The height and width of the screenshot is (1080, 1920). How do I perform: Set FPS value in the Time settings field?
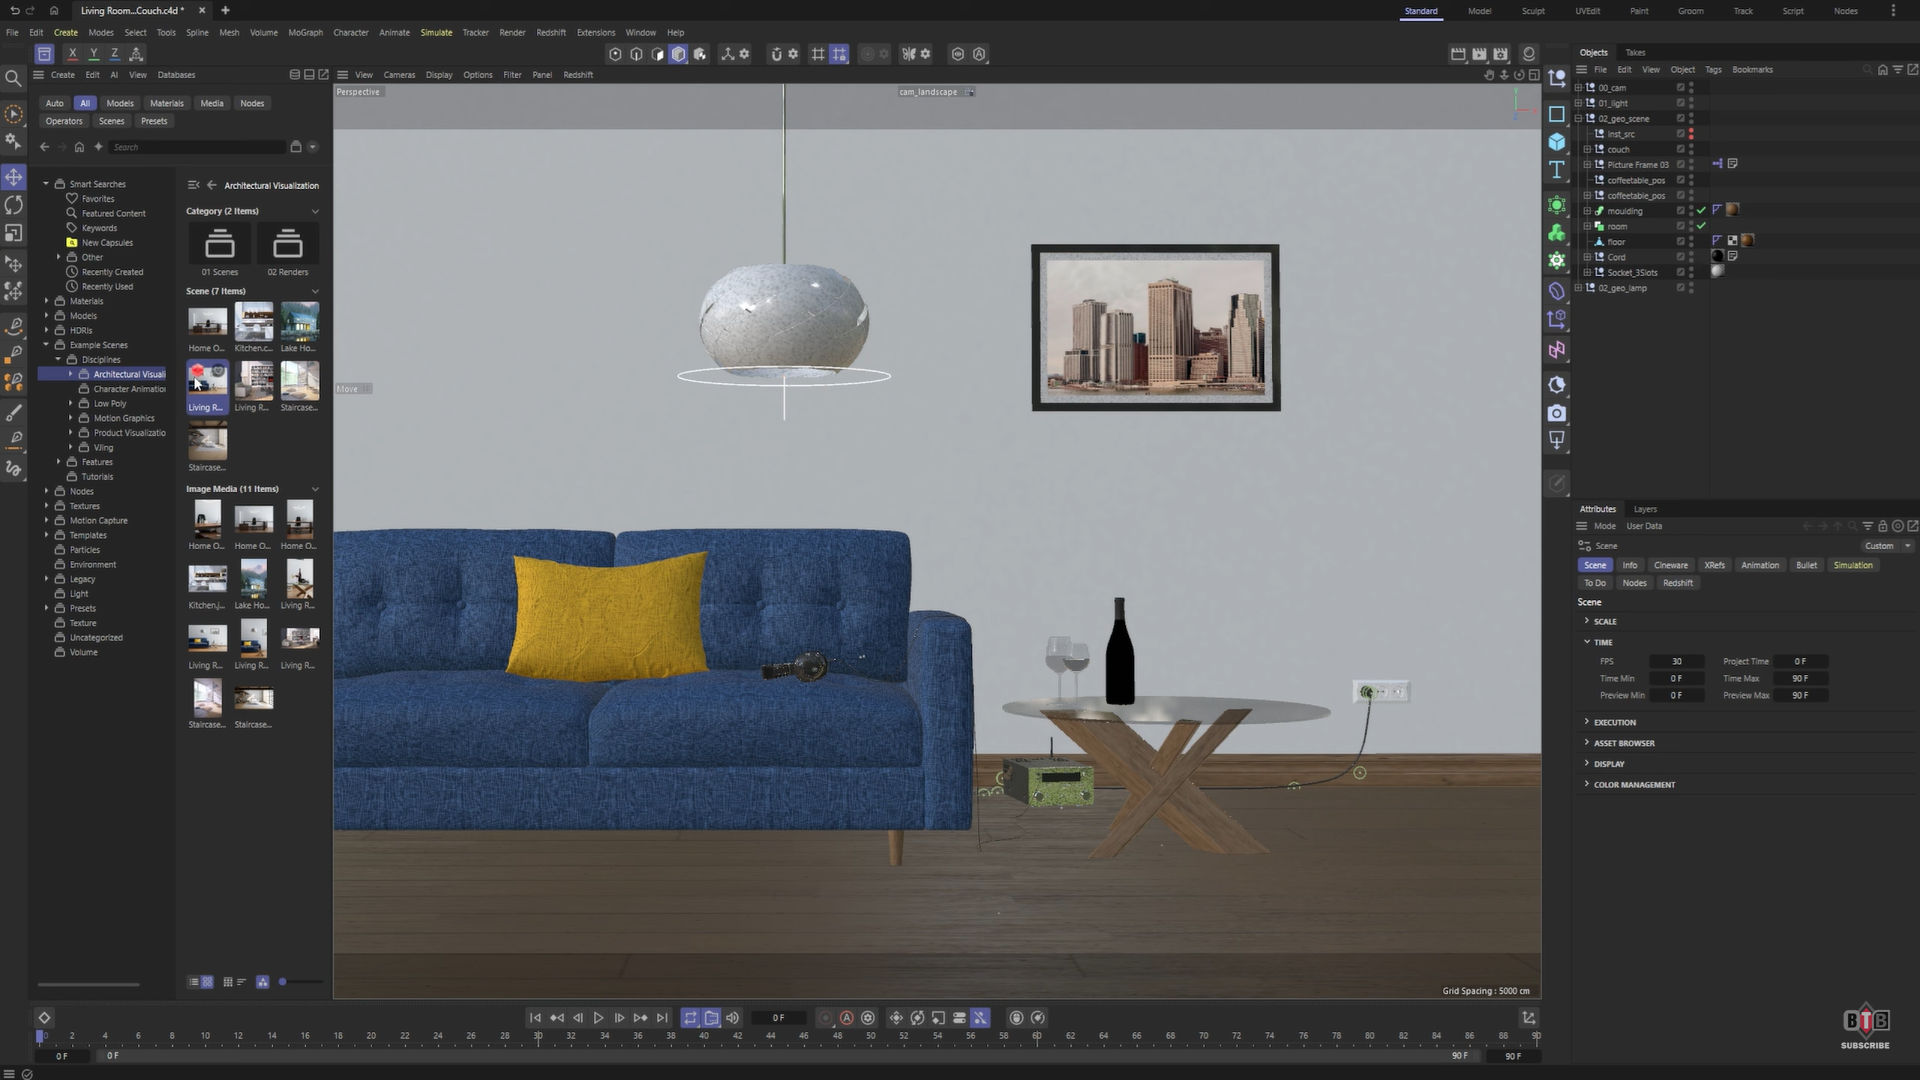(x=1677, y=661)
